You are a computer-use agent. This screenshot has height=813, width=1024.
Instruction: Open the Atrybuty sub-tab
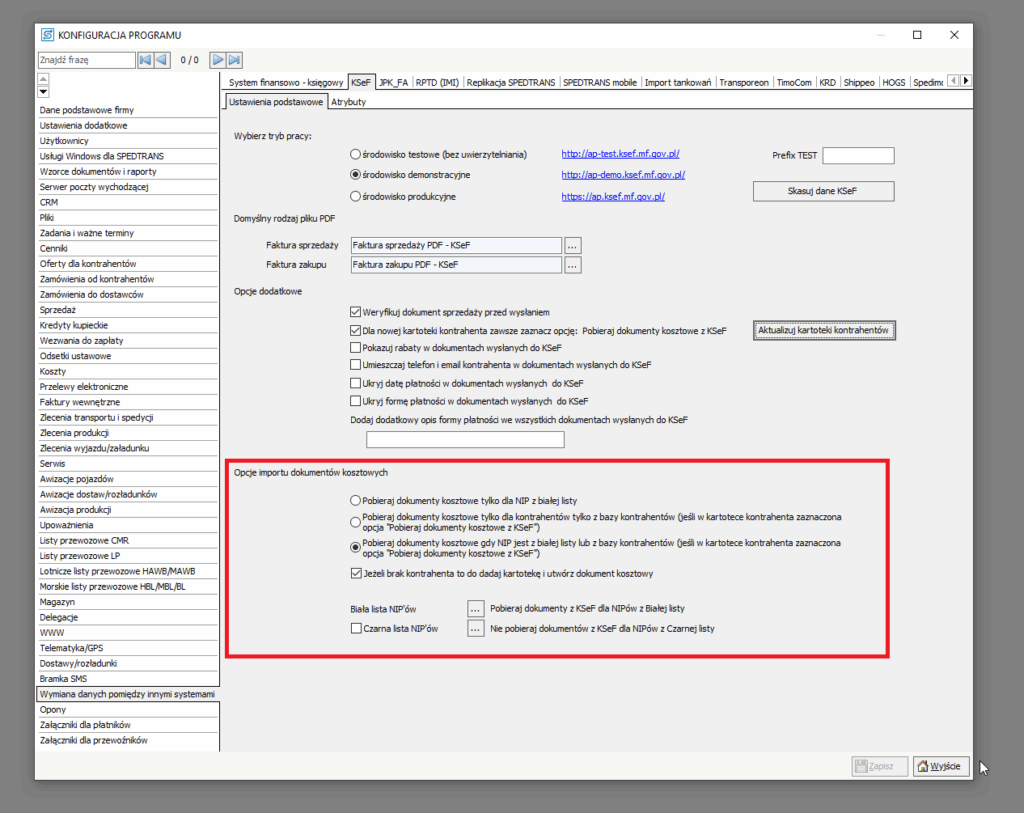(348, 102)
